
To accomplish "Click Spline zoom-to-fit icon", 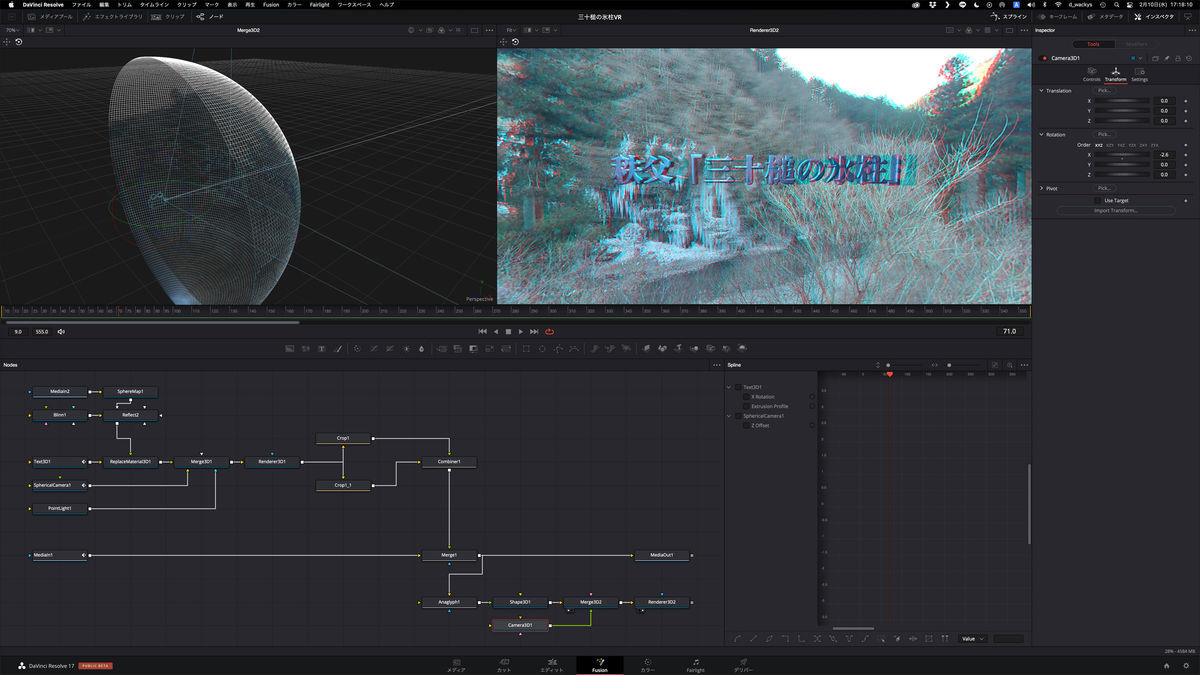I will [996, 365].
